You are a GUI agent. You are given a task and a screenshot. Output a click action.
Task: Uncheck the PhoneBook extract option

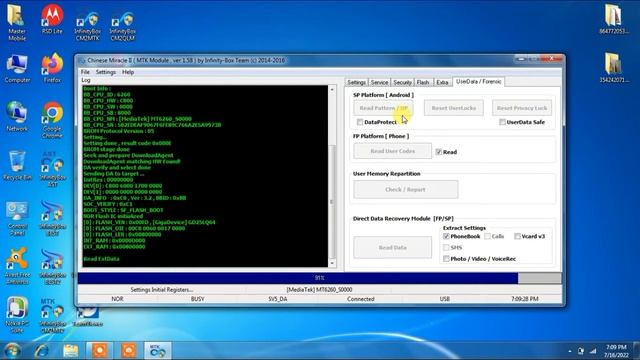(446, 236)
